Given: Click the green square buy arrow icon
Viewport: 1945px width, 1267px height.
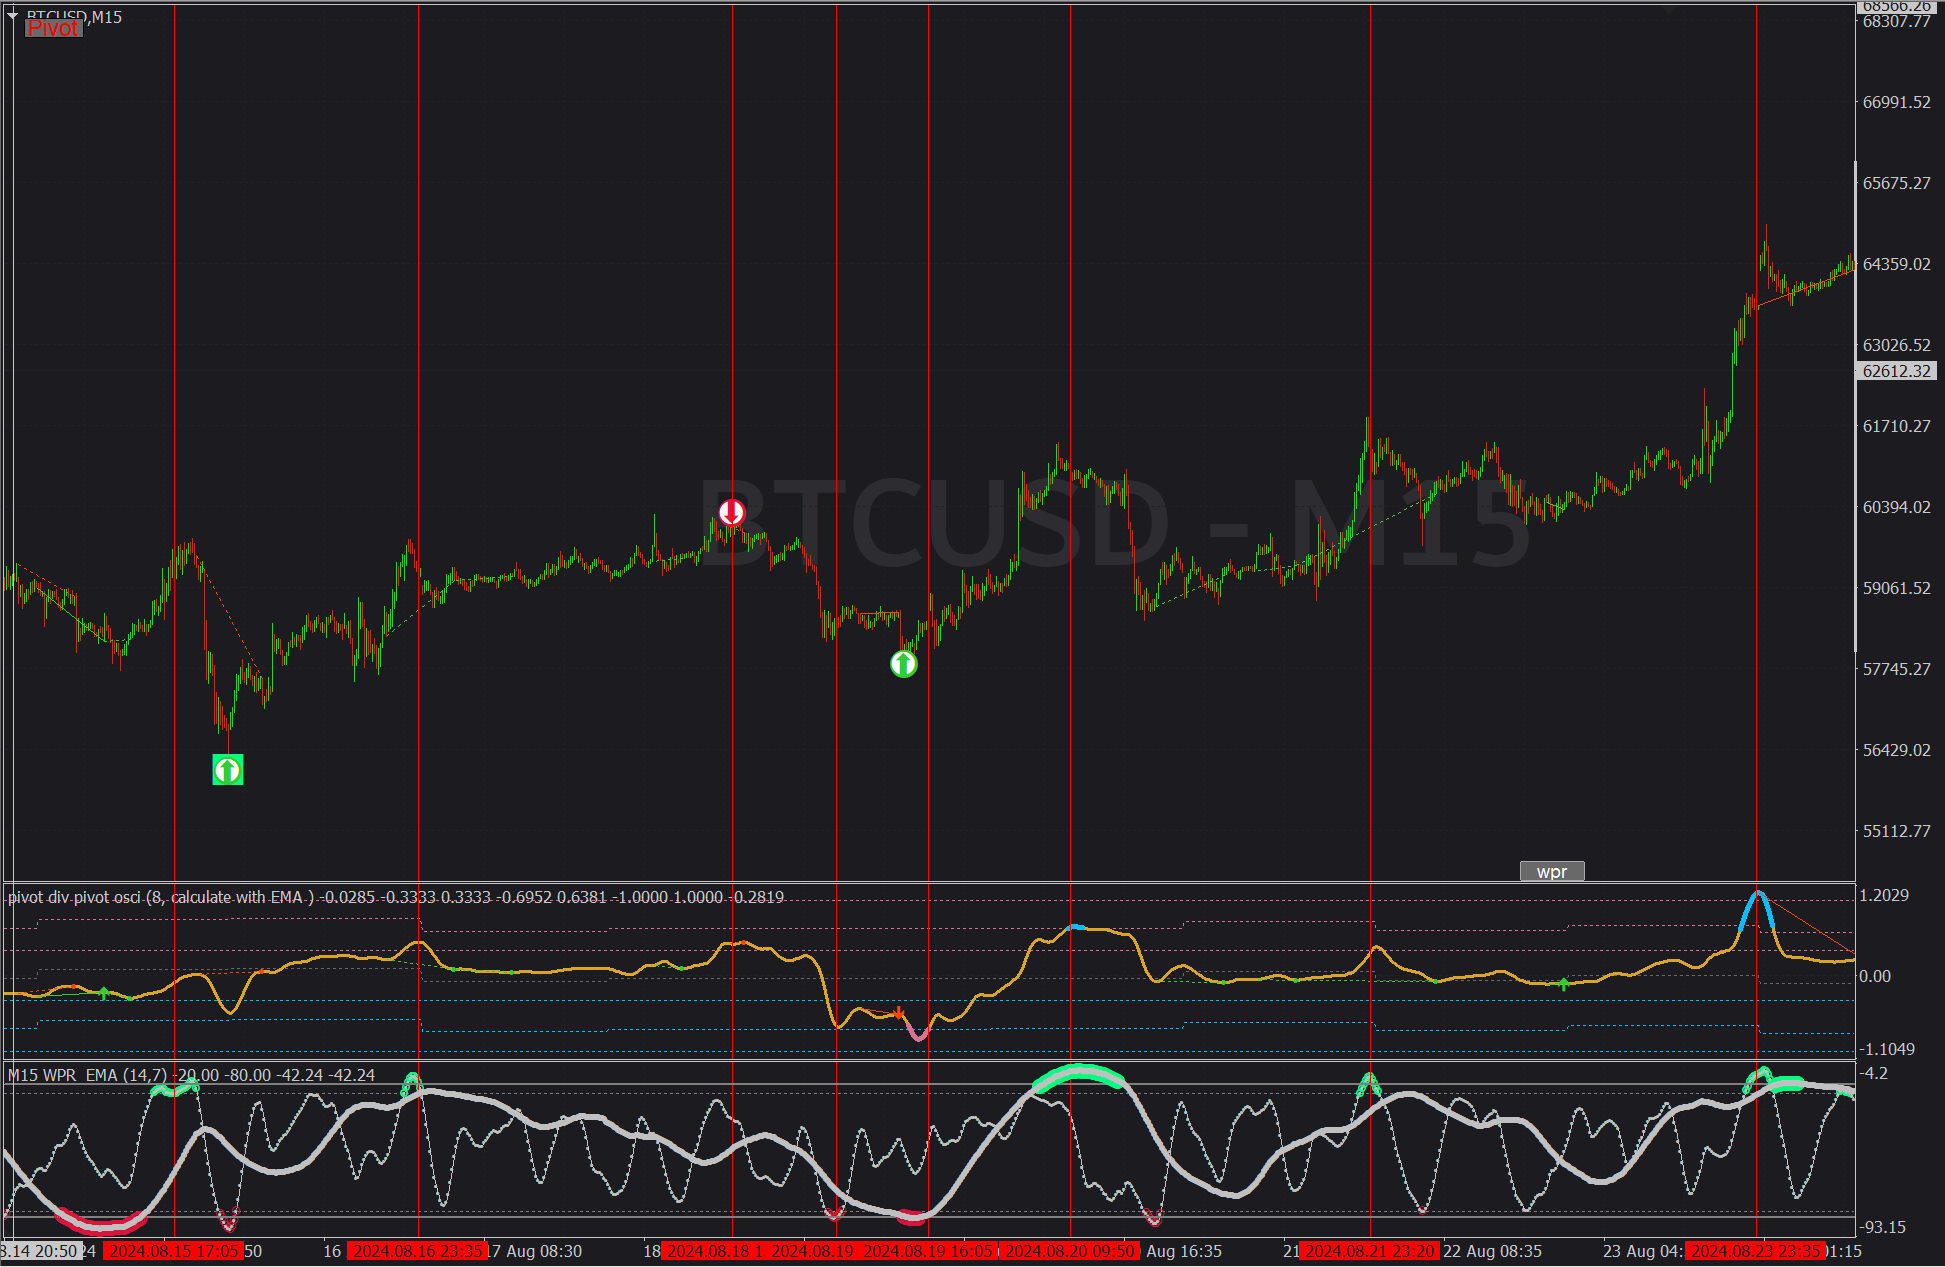Looking at the screenshot, I should point(228,770).
